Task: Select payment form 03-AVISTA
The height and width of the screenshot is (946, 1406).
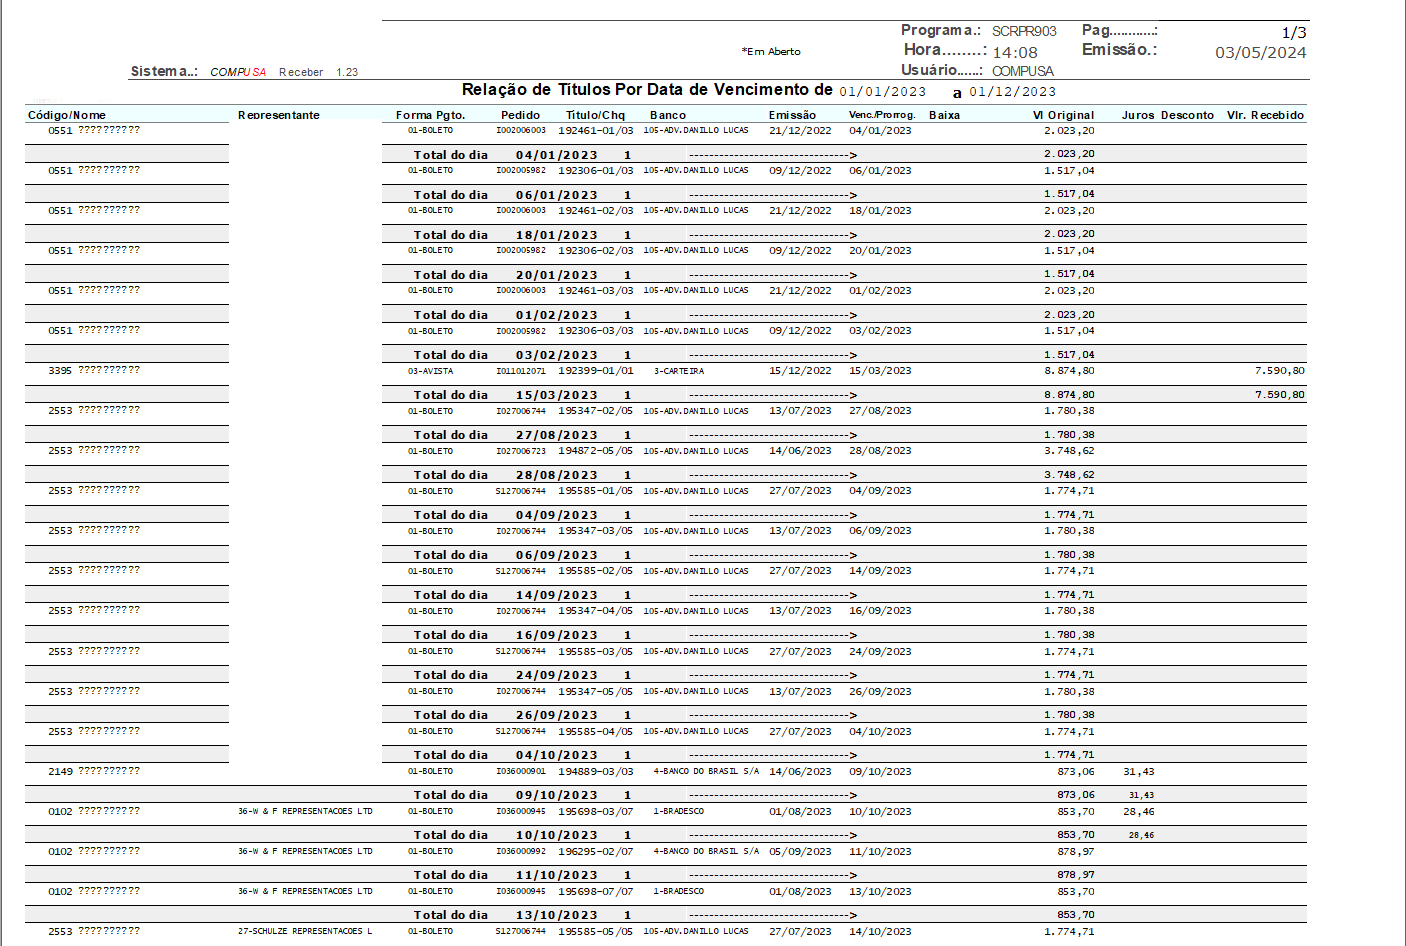Action: (430, 371)
